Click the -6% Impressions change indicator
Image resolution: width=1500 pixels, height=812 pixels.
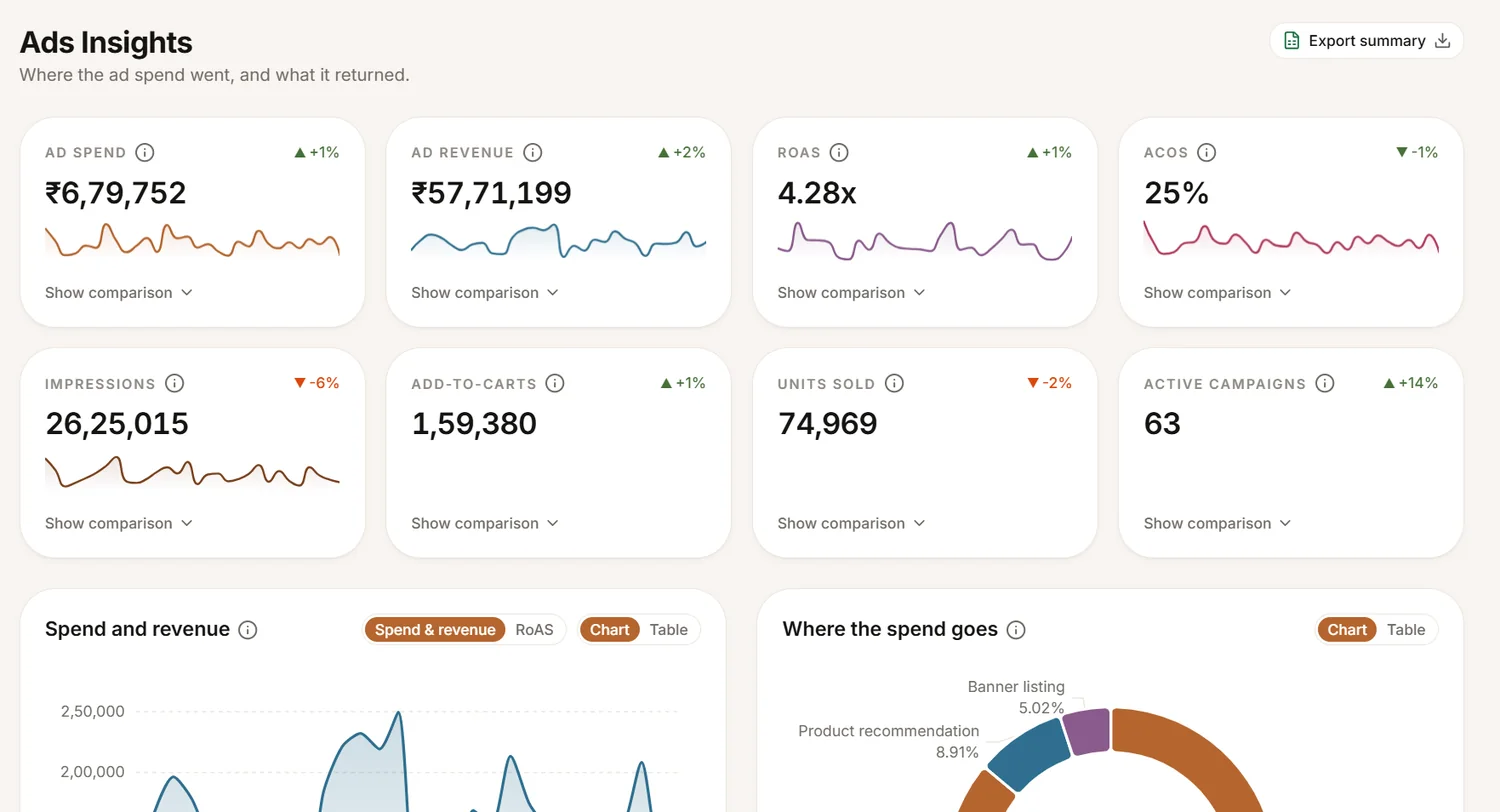click(316, 383)
